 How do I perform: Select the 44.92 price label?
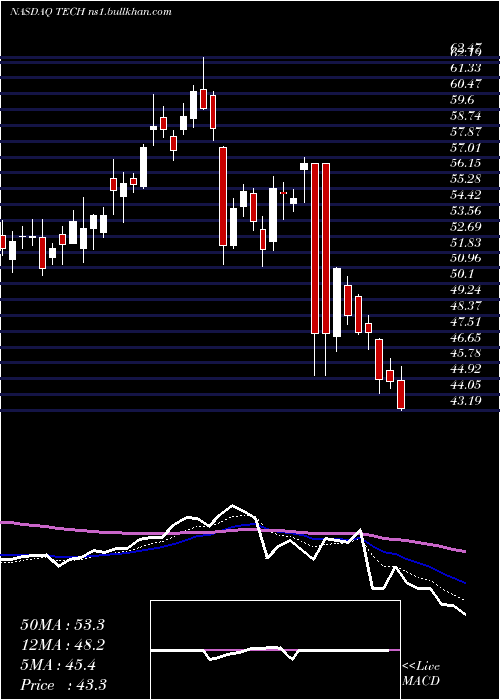(466, 369)
